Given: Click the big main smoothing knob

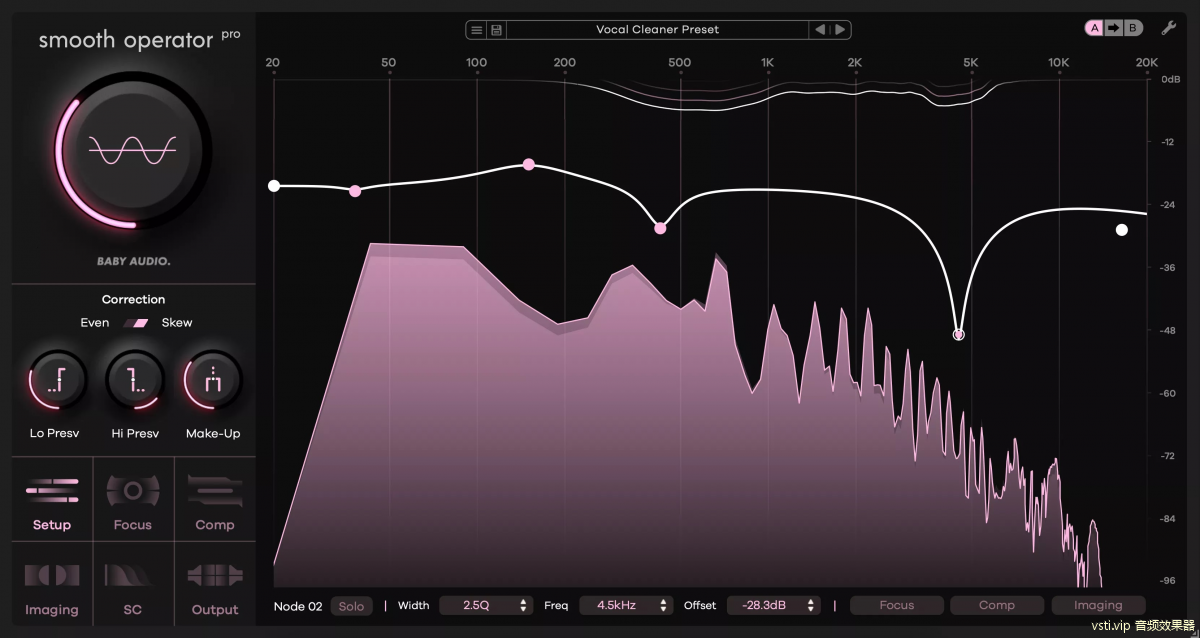Looking at the screenshot, I should tap(133, 151).
